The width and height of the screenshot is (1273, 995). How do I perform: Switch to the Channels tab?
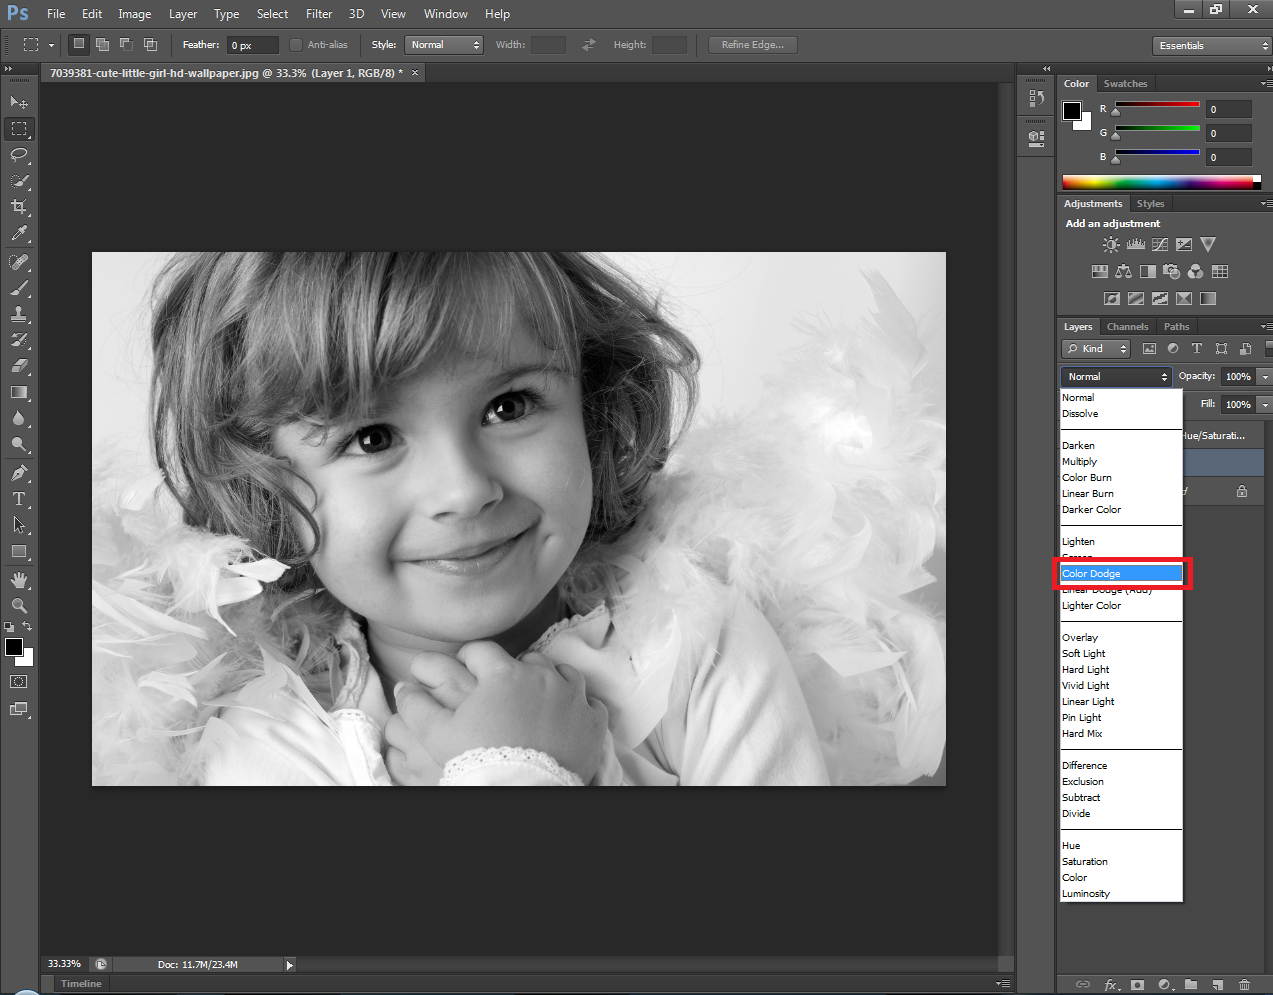click(x=1127, y=327)
